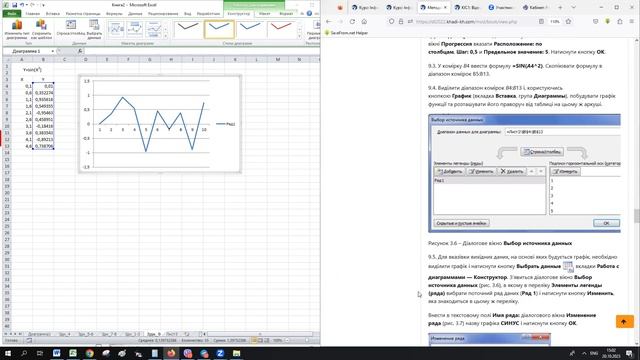Click the line chart plot area

click(151, 124)
